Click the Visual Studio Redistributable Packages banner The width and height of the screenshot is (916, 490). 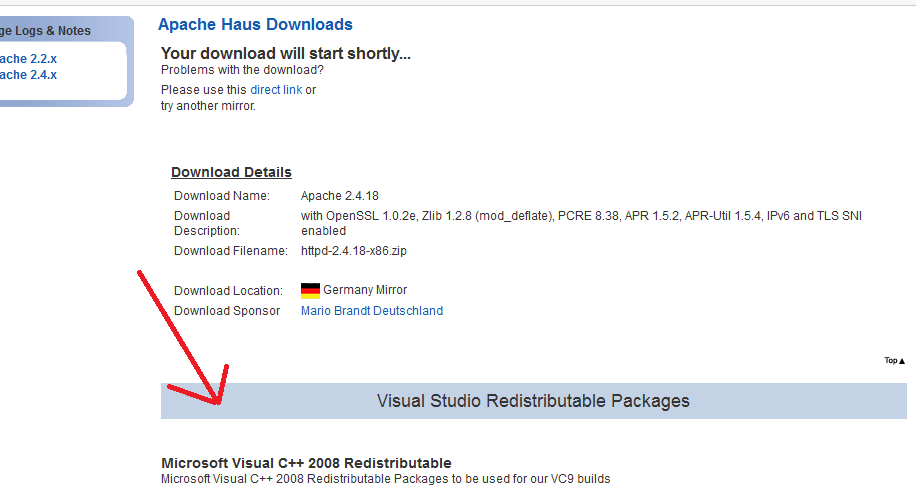(x=533, y=401)
